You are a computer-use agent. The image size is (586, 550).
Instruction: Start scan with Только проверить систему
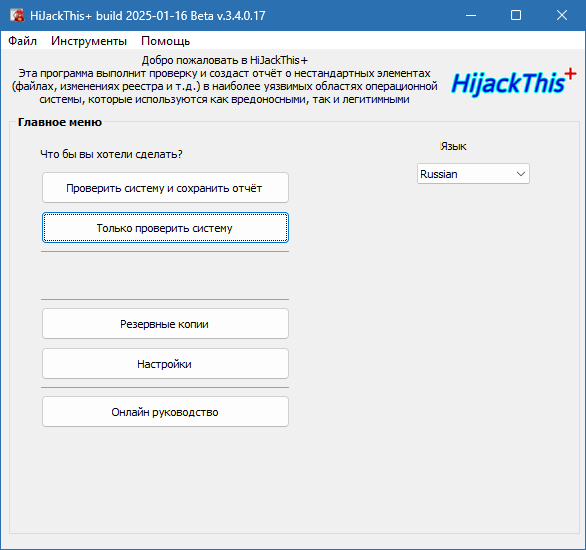165,228
